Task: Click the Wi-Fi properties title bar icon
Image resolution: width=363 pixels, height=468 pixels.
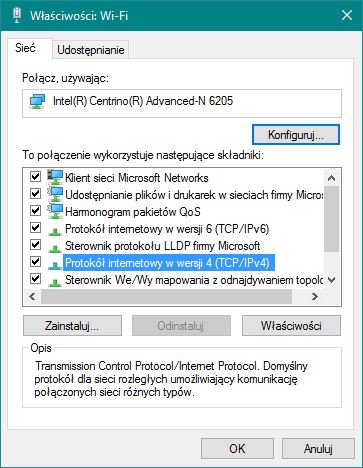Action: pyautogui.click(x=17, y=15)
